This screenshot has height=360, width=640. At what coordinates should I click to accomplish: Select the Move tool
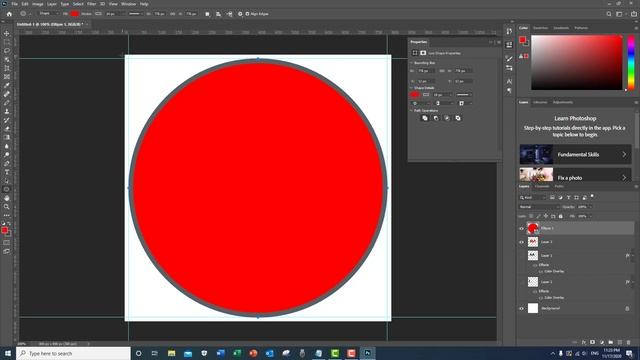7,33
